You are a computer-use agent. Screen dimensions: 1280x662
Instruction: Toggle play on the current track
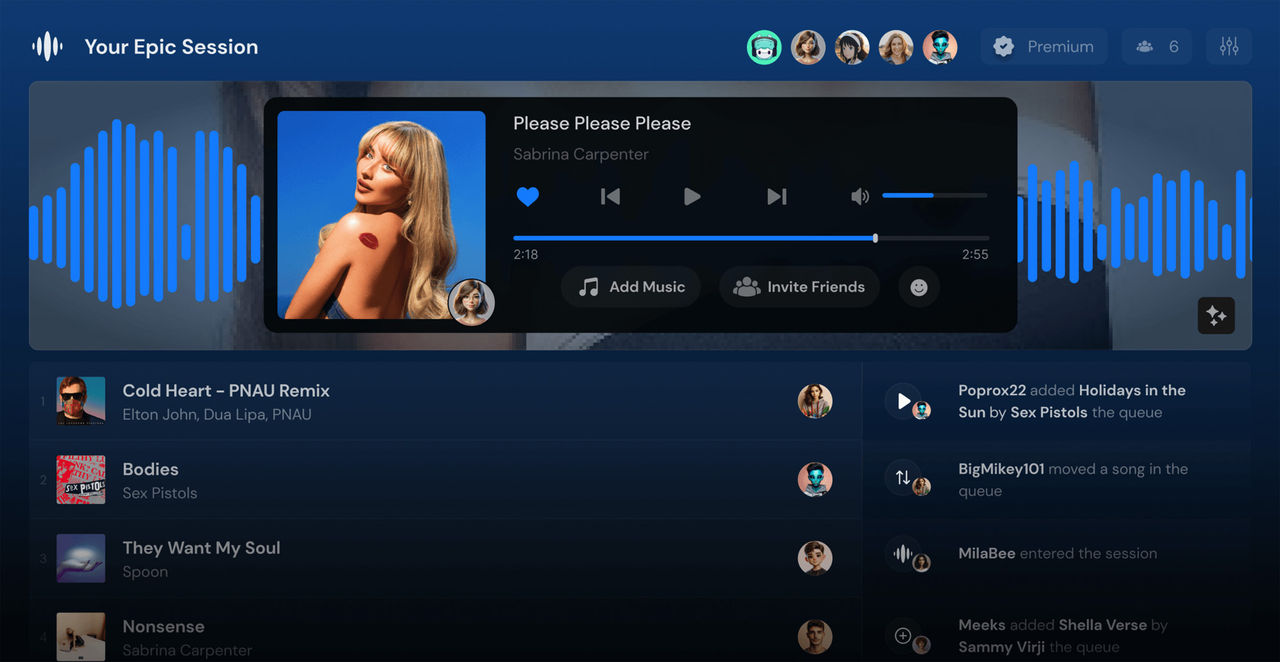click(693, 196)
